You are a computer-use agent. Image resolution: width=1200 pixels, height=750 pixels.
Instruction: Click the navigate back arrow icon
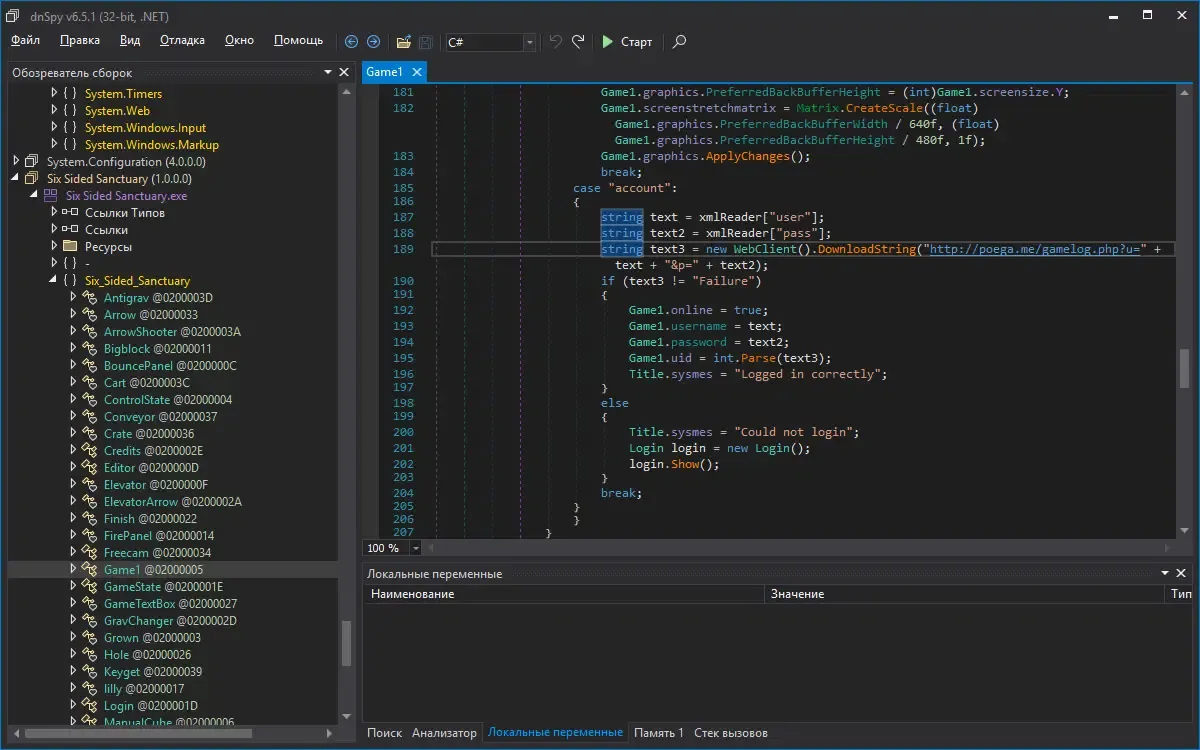351,42
